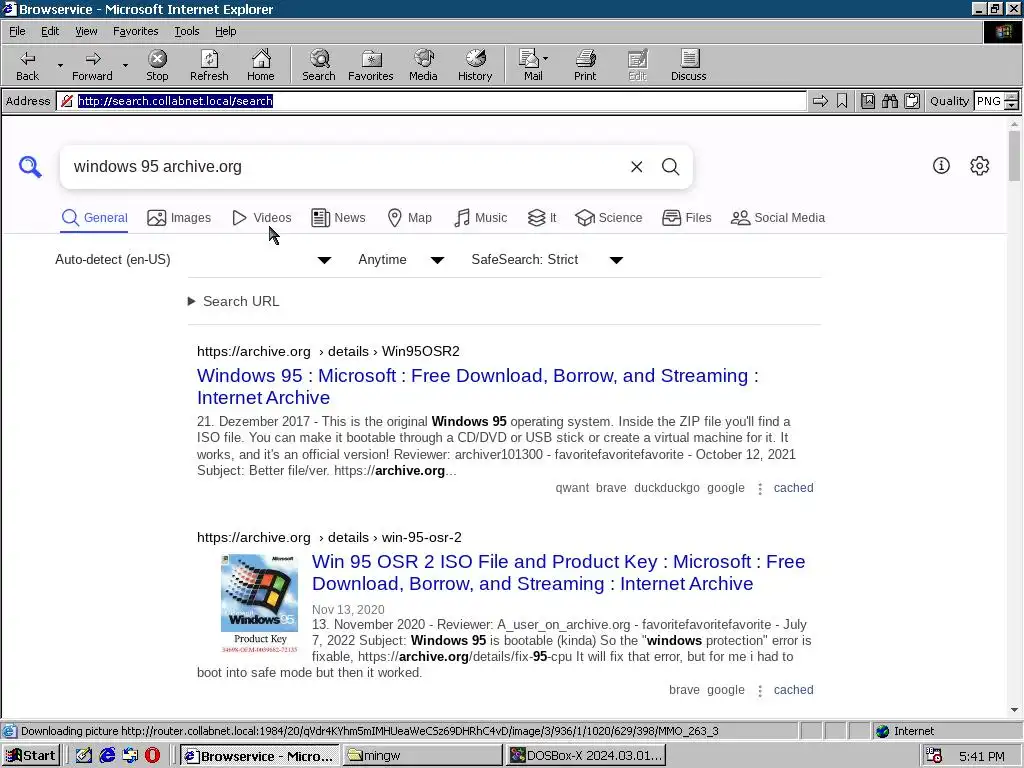Click the binoculars find icon
The width and height of the screenshot is (1024, 768).
(889, 101)
